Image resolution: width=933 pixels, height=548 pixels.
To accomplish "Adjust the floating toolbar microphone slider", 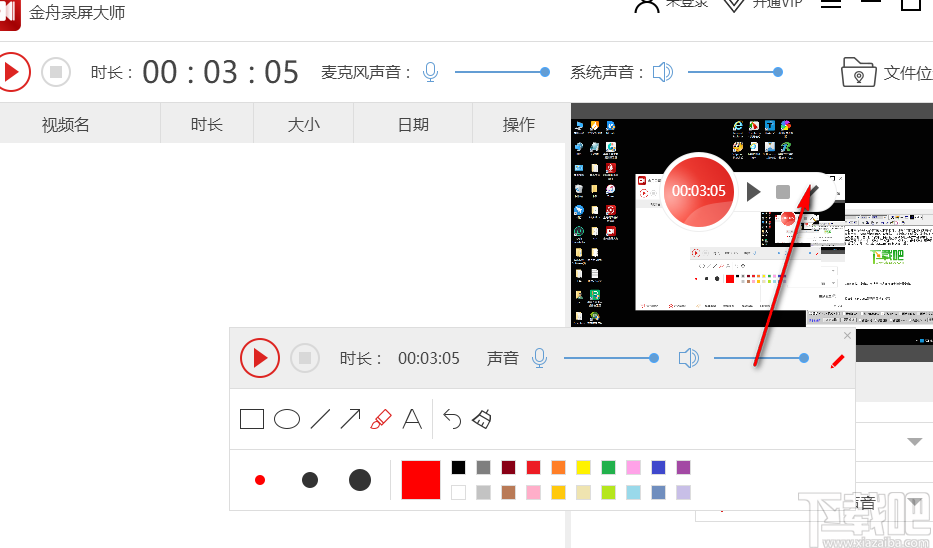I will pyautogui.click(x=611, y=358).
